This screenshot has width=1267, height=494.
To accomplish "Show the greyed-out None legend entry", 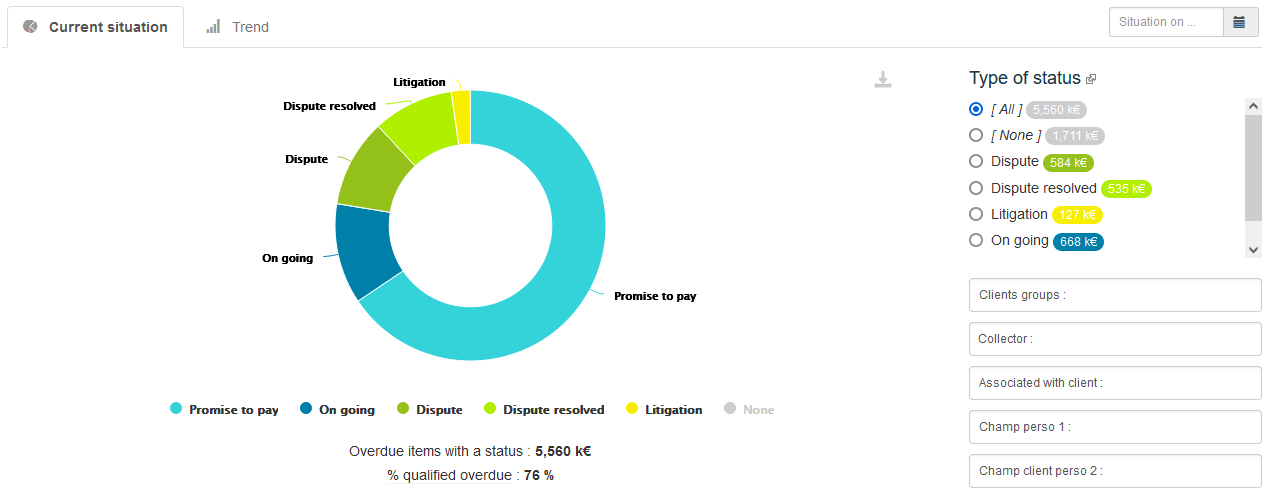I will pos(758,410).
